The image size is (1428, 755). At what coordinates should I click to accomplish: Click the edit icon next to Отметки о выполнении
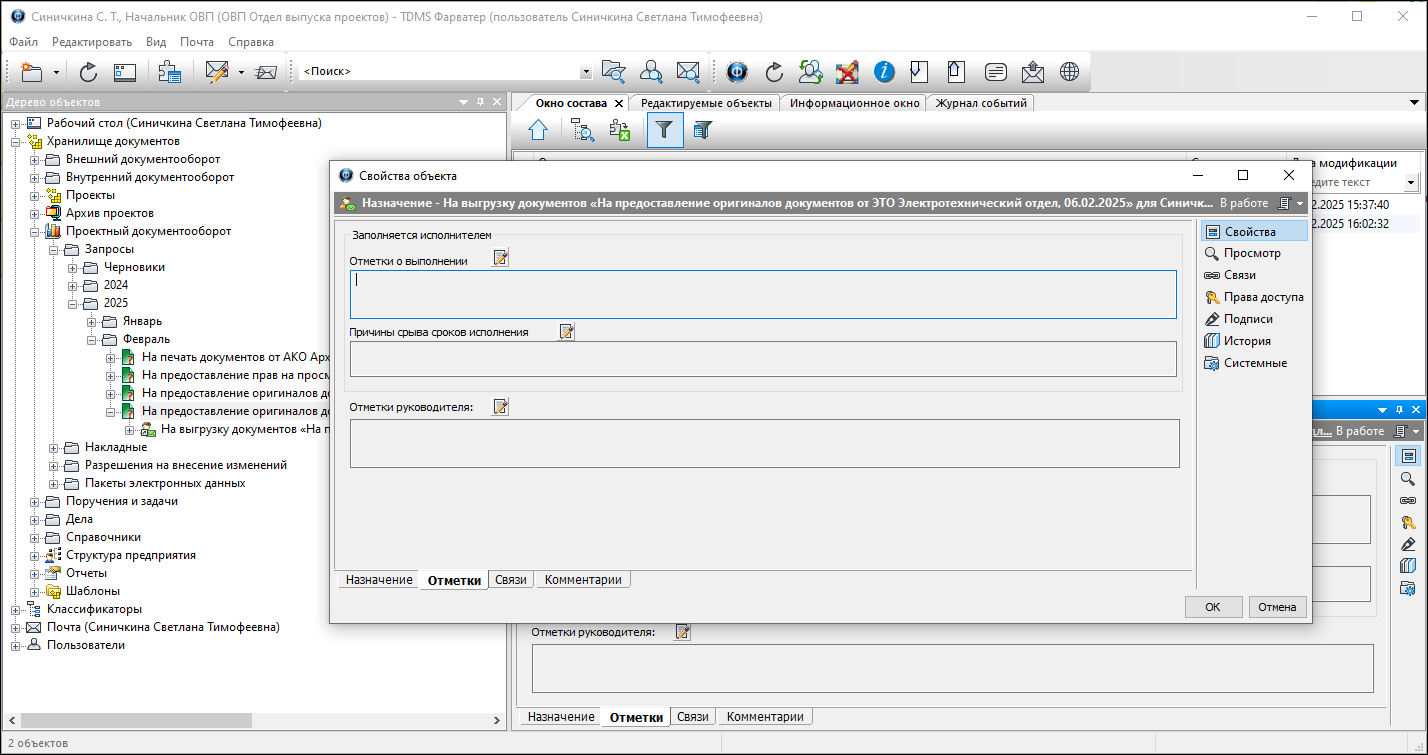point(501,259)
